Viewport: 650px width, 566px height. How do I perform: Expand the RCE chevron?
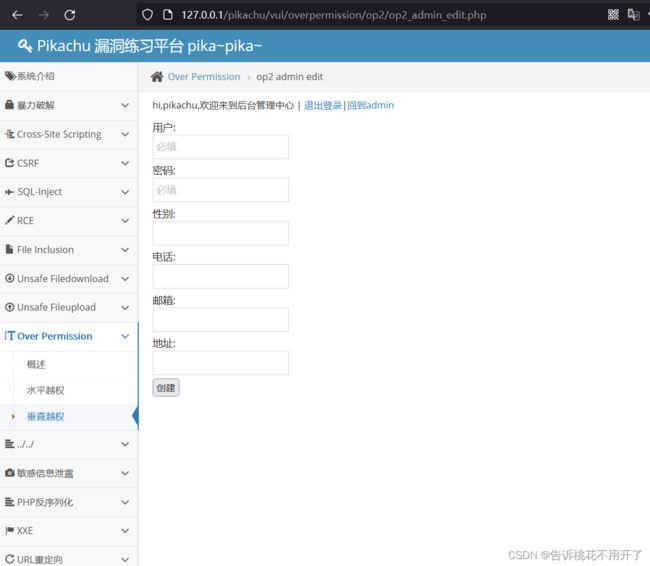click(125, 221)
